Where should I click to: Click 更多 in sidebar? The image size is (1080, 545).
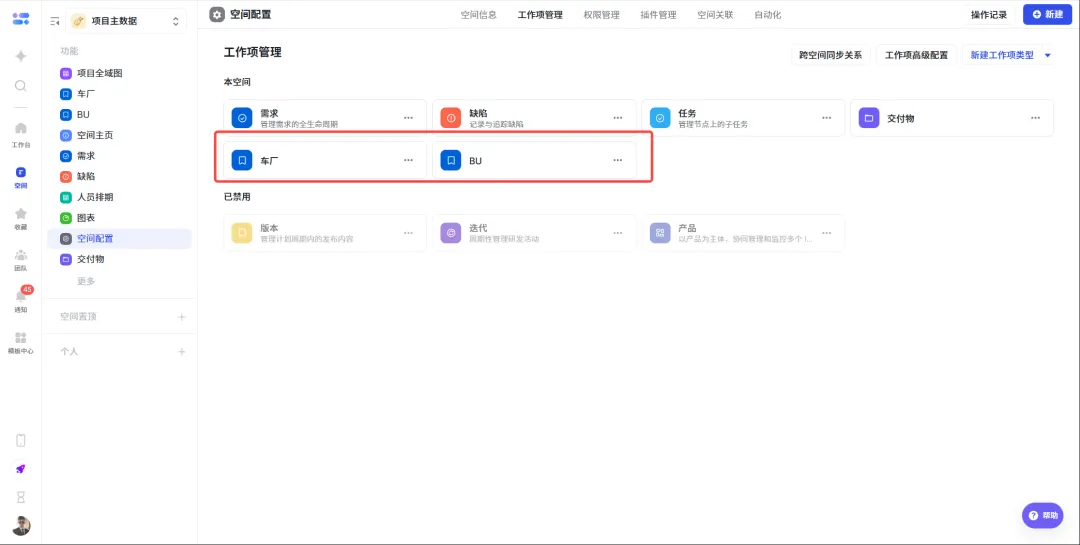pyautogui.click(x=86, y=281)
